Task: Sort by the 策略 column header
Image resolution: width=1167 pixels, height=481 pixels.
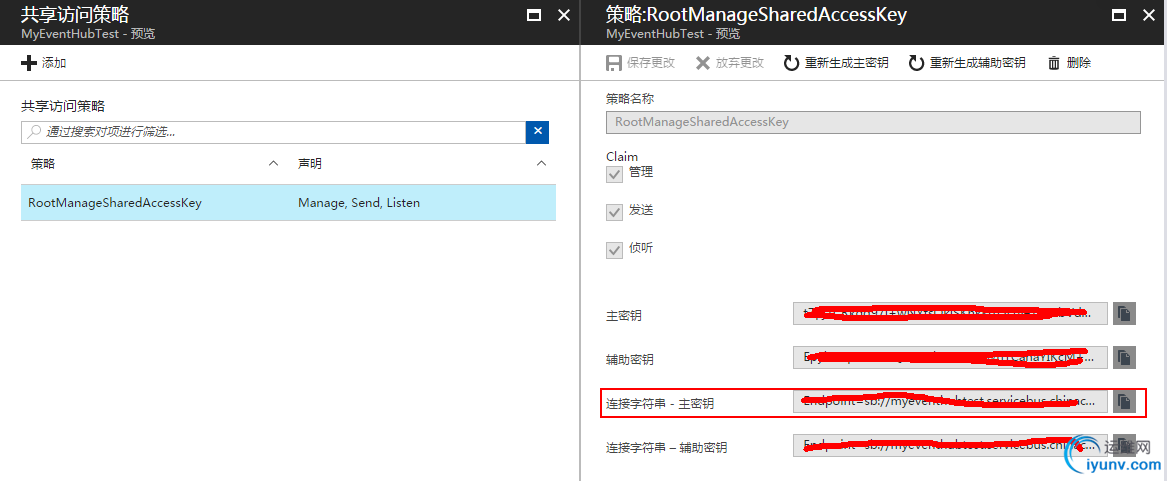Action: [x=43, y=164]
